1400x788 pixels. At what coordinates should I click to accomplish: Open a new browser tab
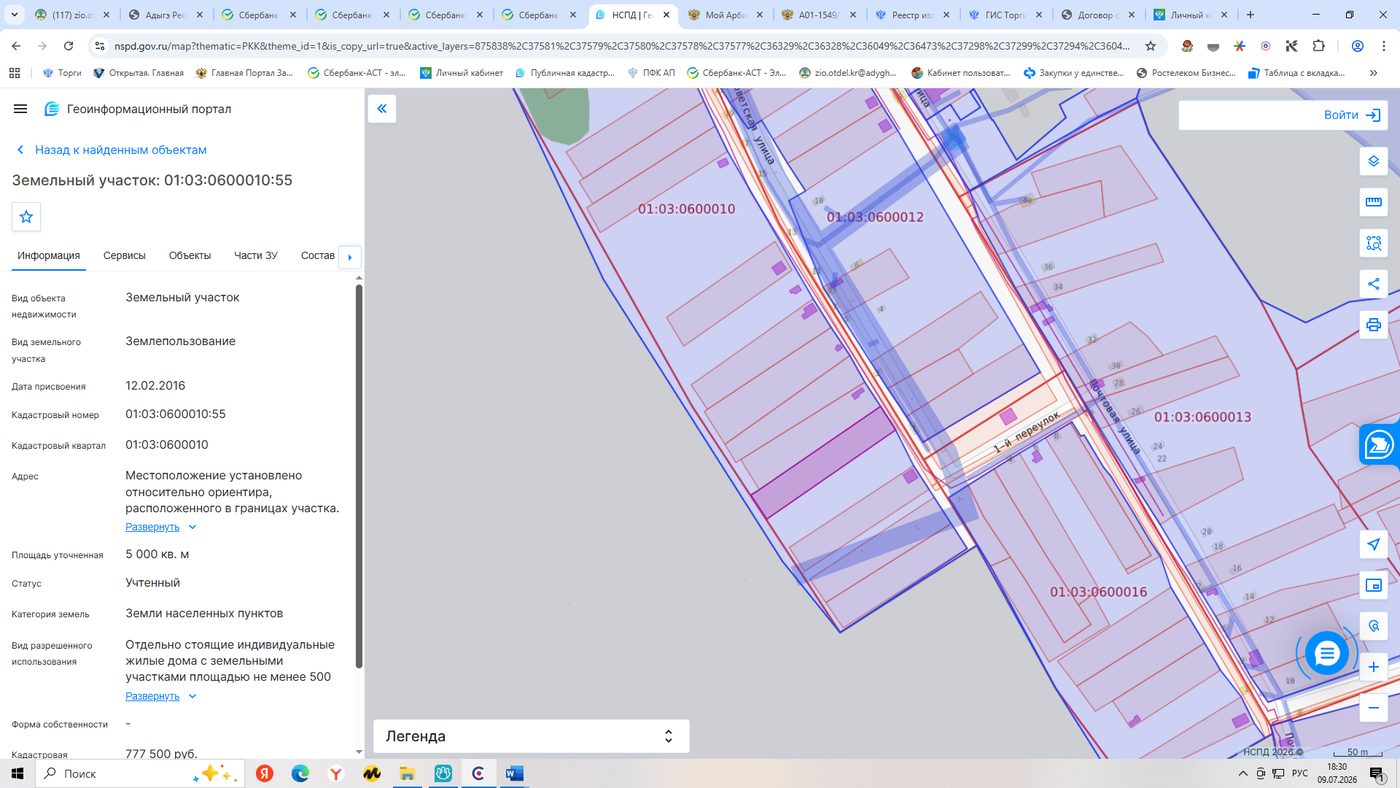(x=1251, y=15)
